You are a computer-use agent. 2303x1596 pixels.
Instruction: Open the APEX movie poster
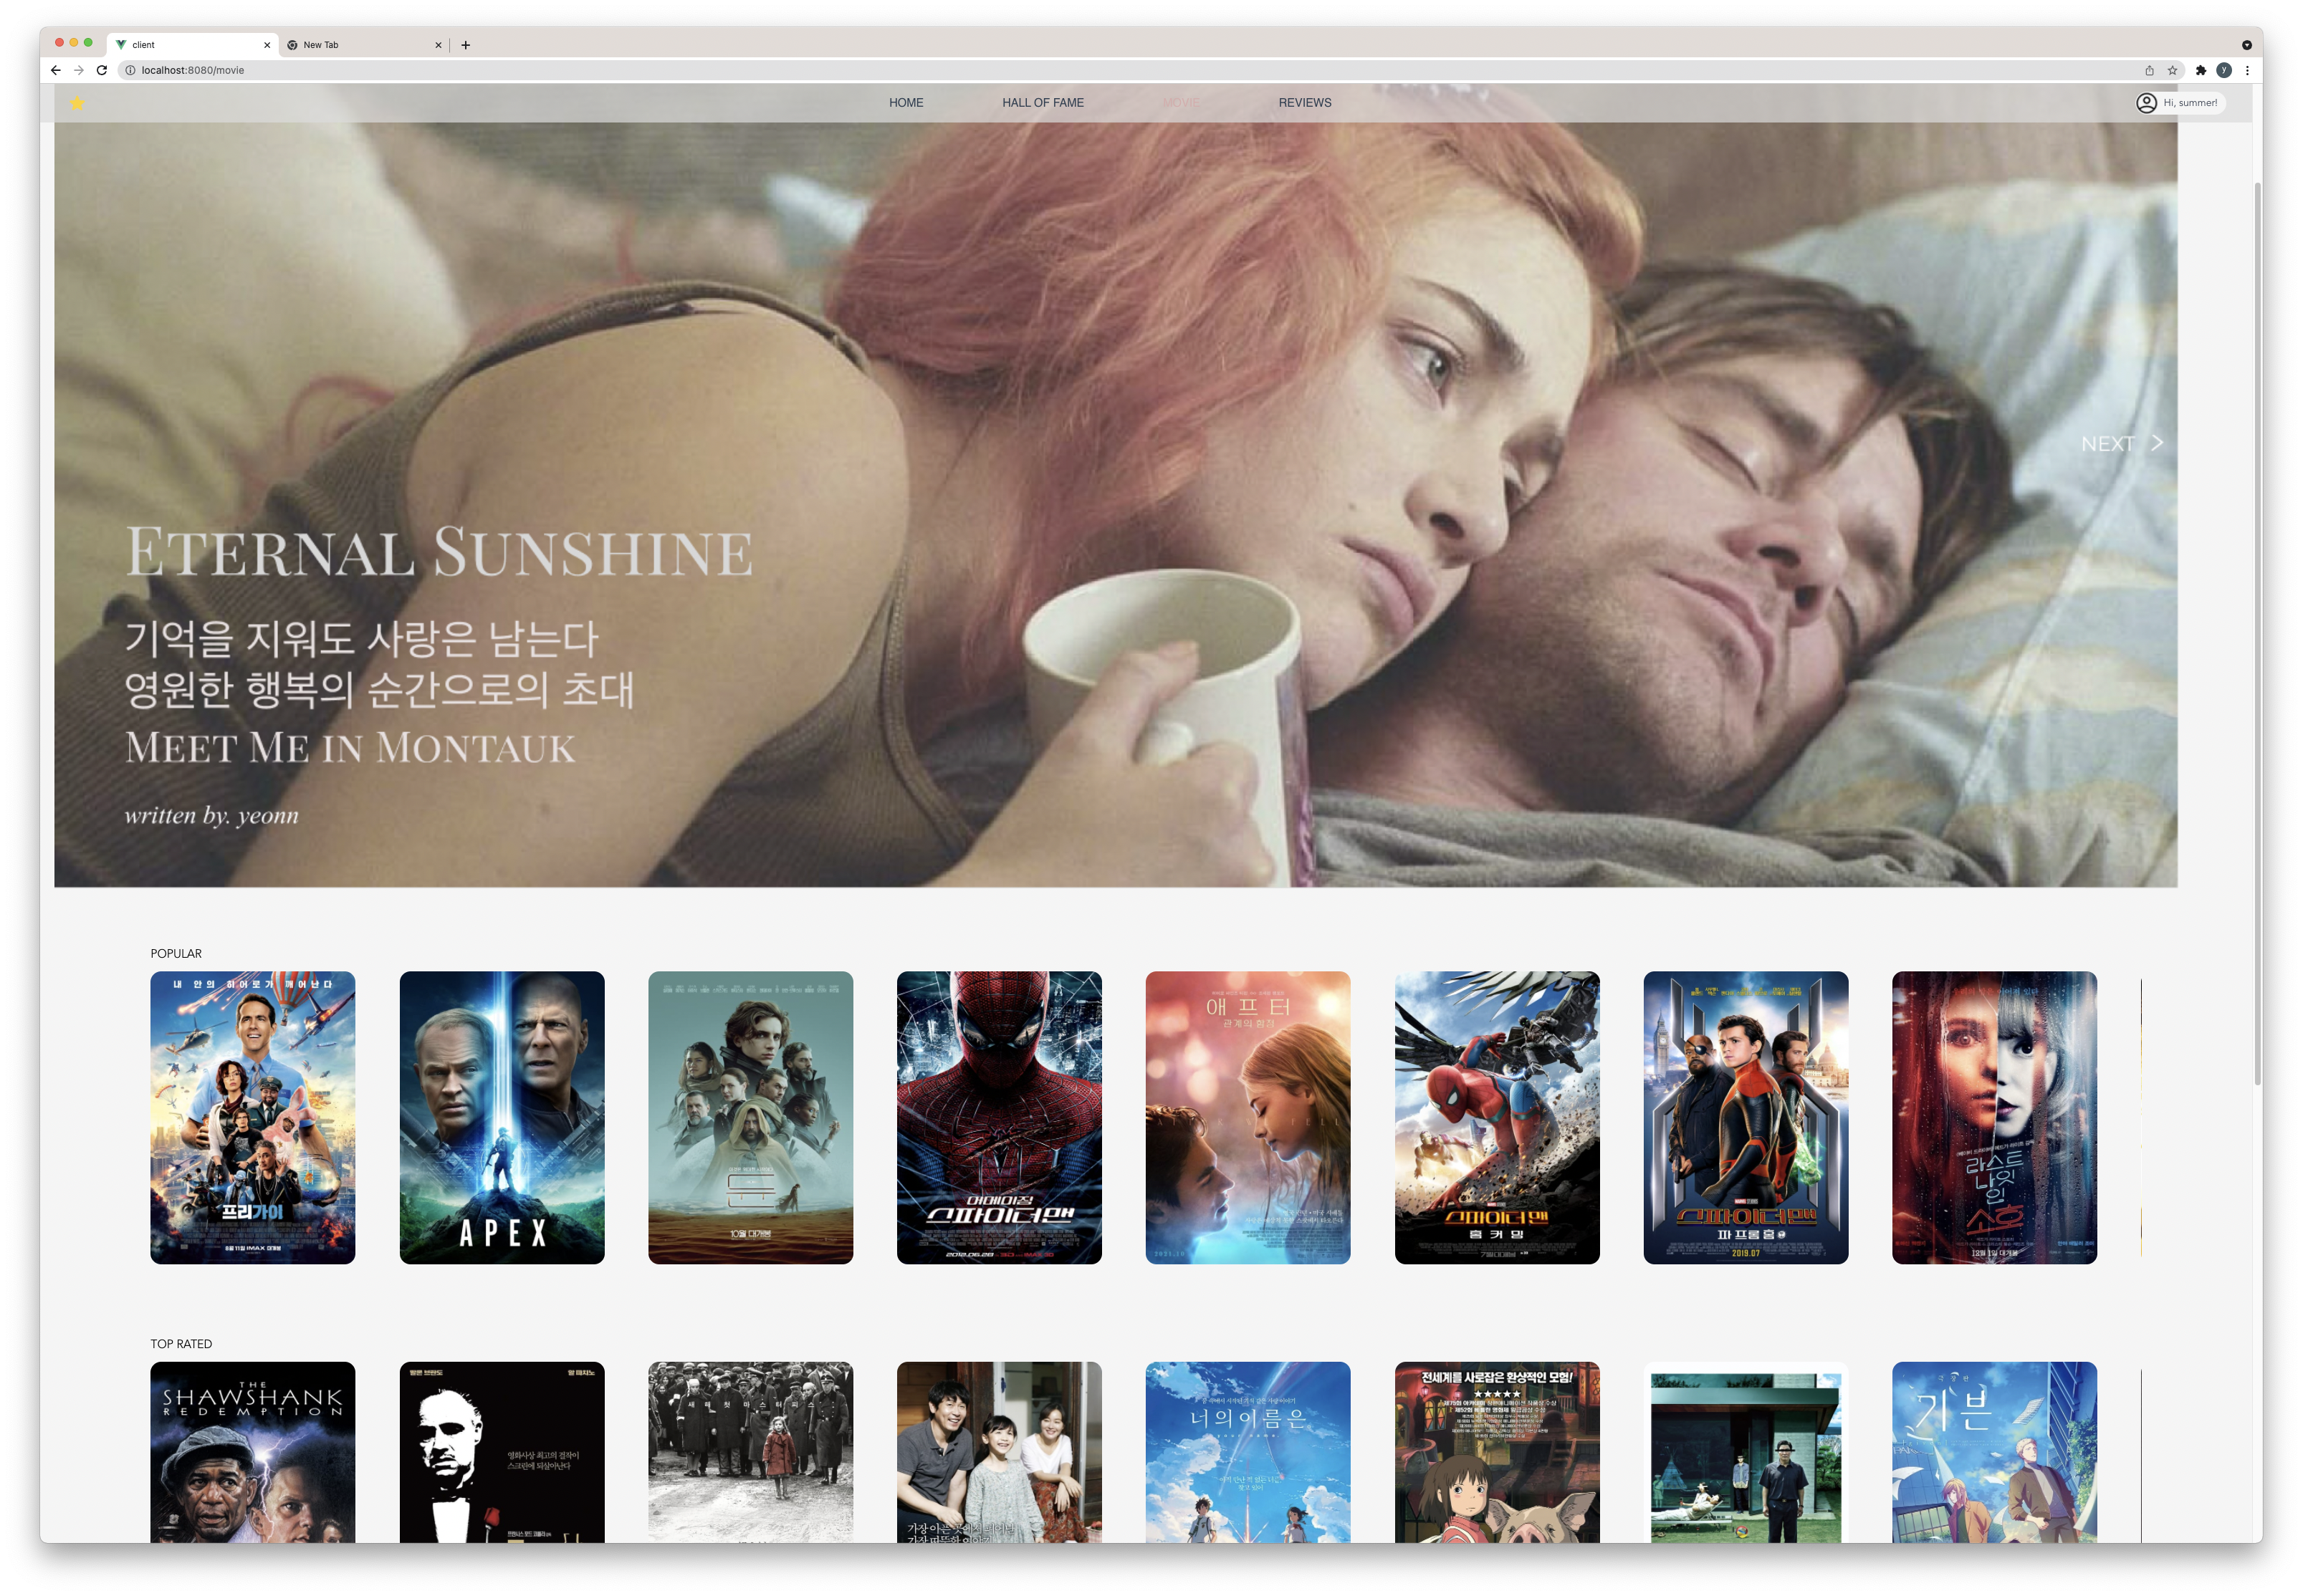pos(502,1117)
